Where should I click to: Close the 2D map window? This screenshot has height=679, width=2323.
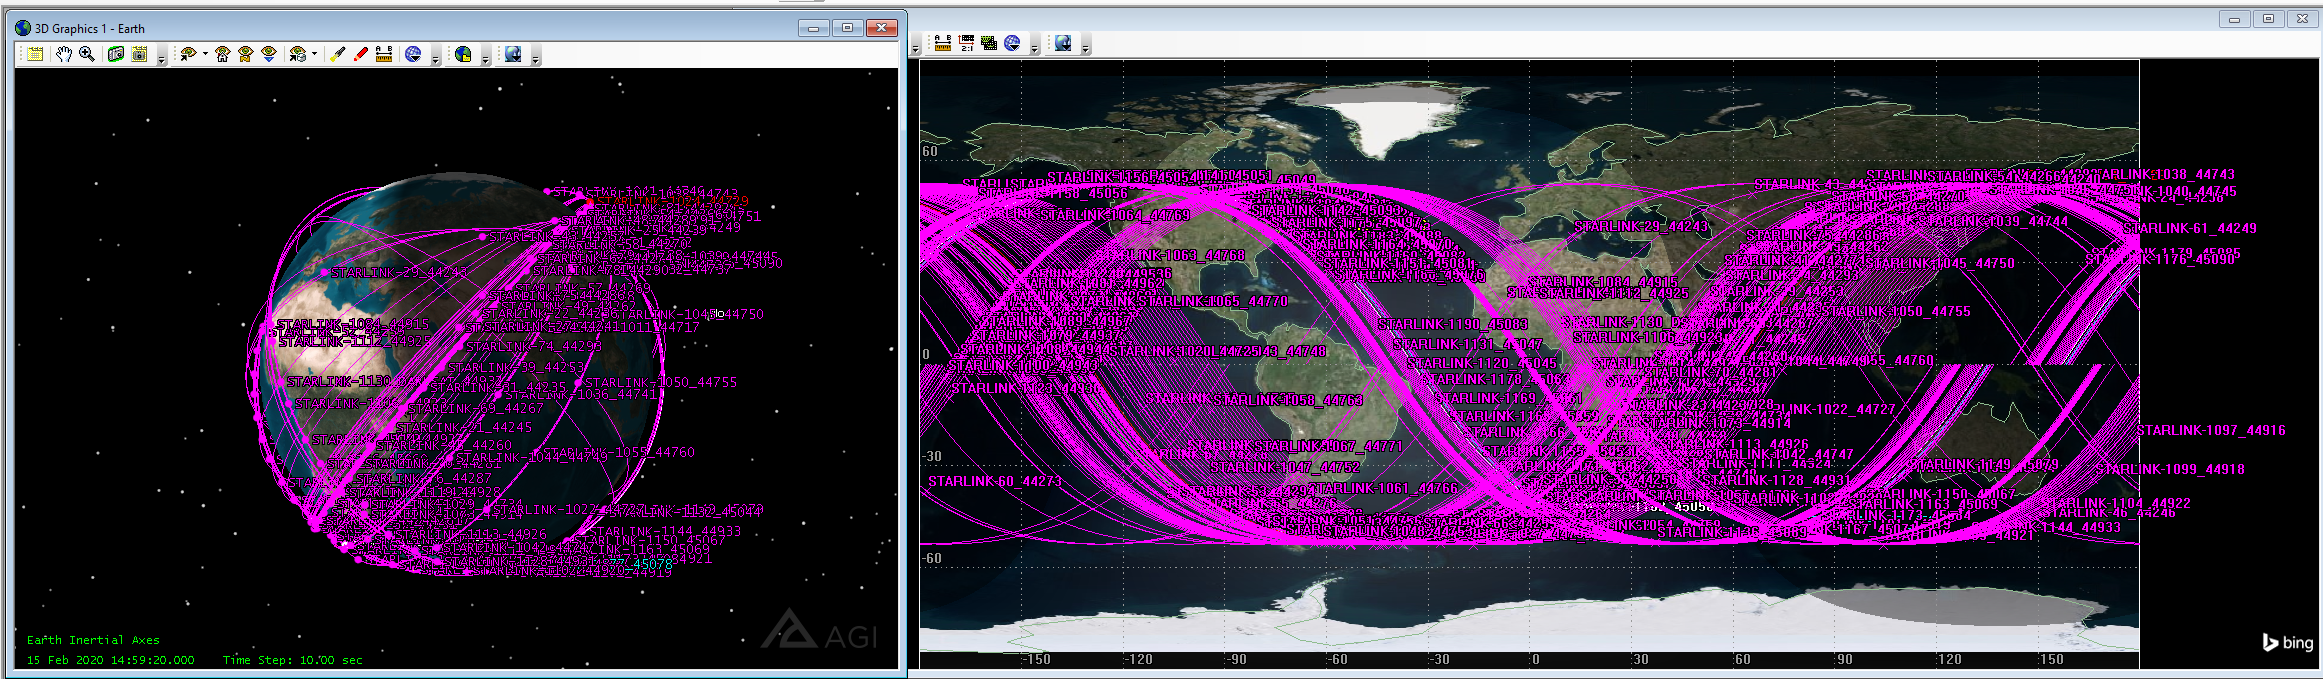pyautogui.click(x=2301, y=19)
